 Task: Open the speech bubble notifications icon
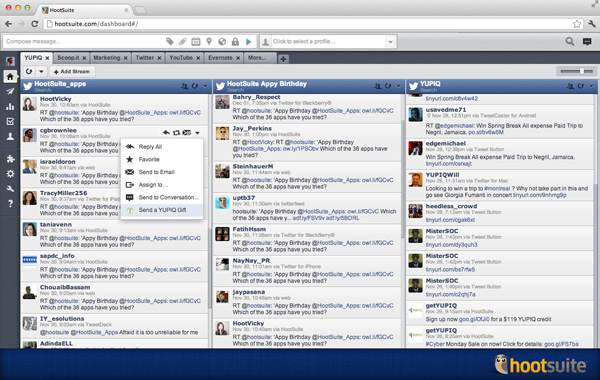587,41
